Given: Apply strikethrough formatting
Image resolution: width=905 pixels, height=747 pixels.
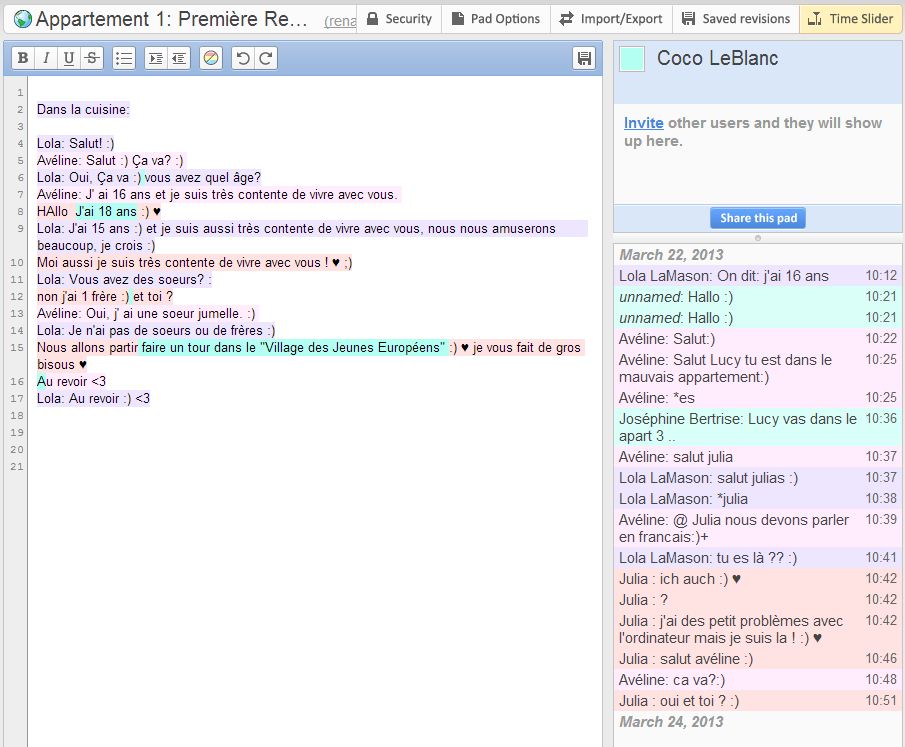Looking at the screenshot, I should 92,59.
